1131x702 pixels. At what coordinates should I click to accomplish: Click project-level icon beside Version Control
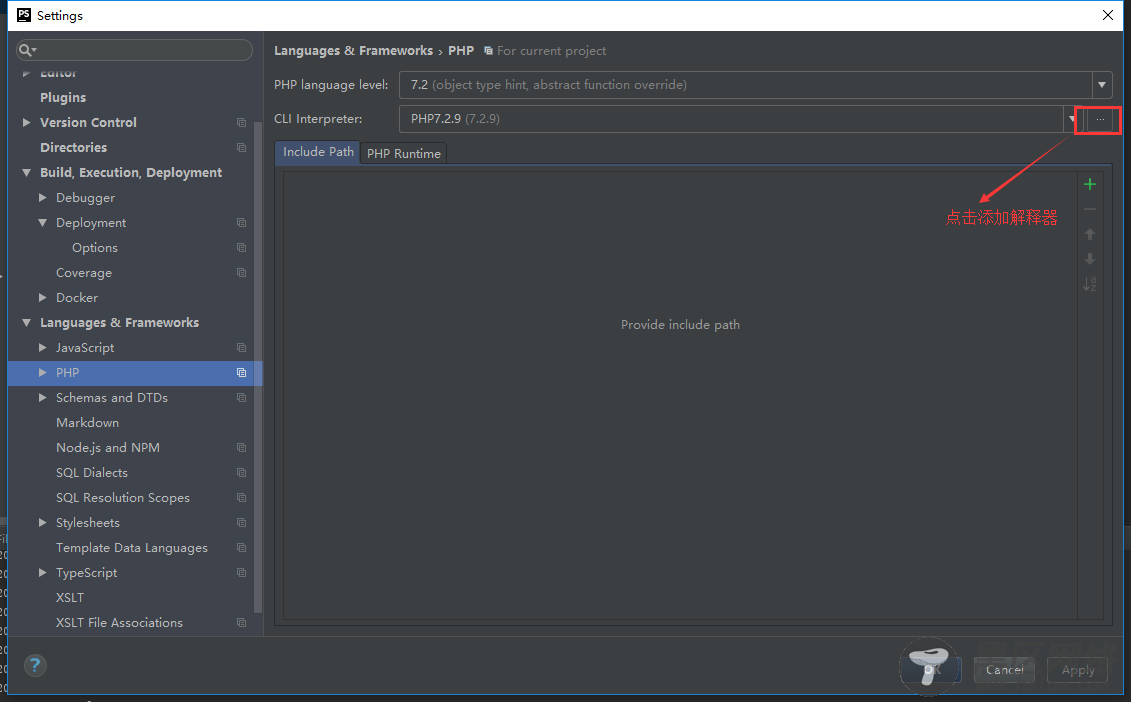coord(242,123)
